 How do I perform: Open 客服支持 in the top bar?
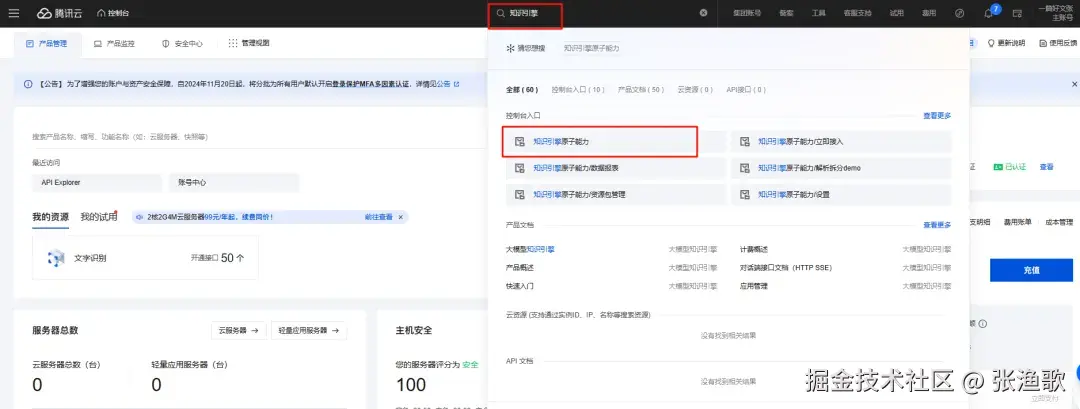coord(858,13)
